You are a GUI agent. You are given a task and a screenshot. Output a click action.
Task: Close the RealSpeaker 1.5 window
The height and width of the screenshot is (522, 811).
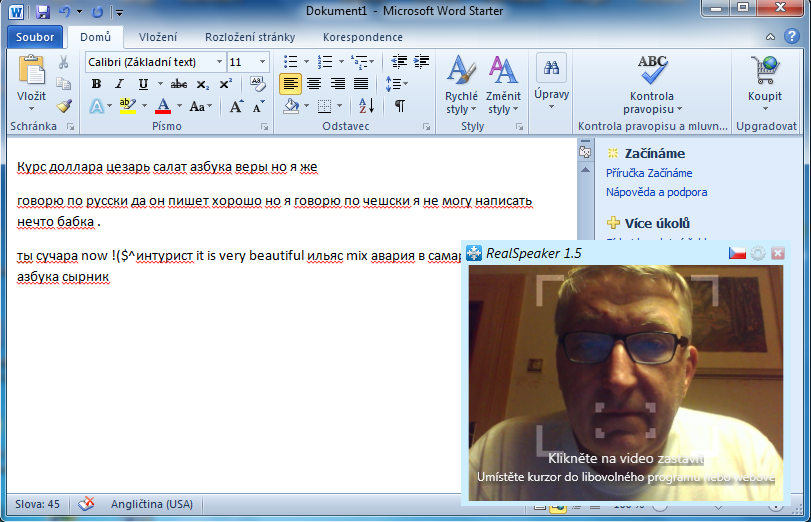click(x=778, y=253)
